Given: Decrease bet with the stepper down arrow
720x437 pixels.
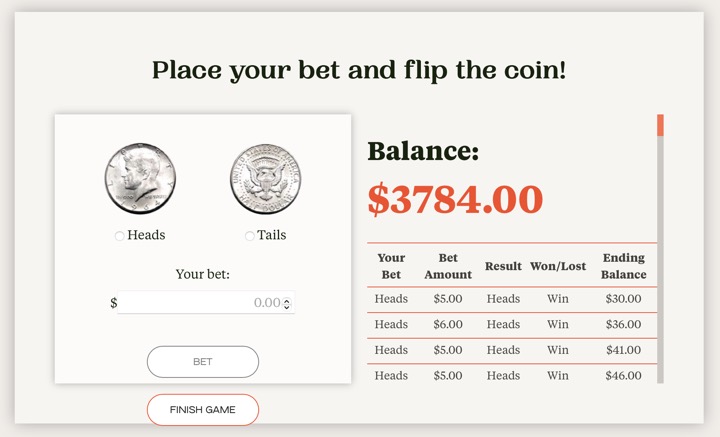Looking at the screenshot, I should tap(287, 306).
